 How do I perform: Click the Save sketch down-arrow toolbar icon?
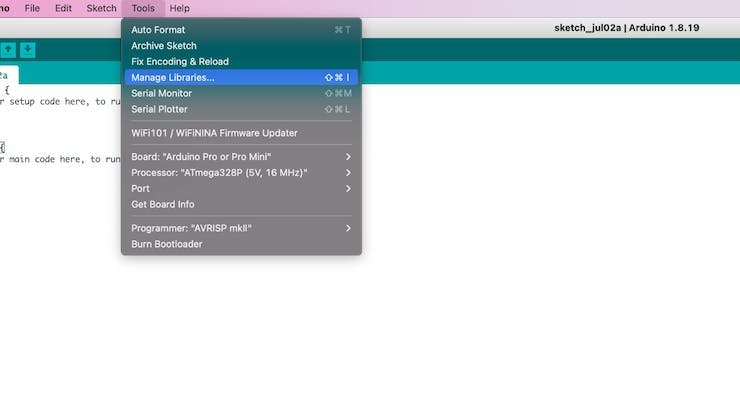click(x=27, y=50)
